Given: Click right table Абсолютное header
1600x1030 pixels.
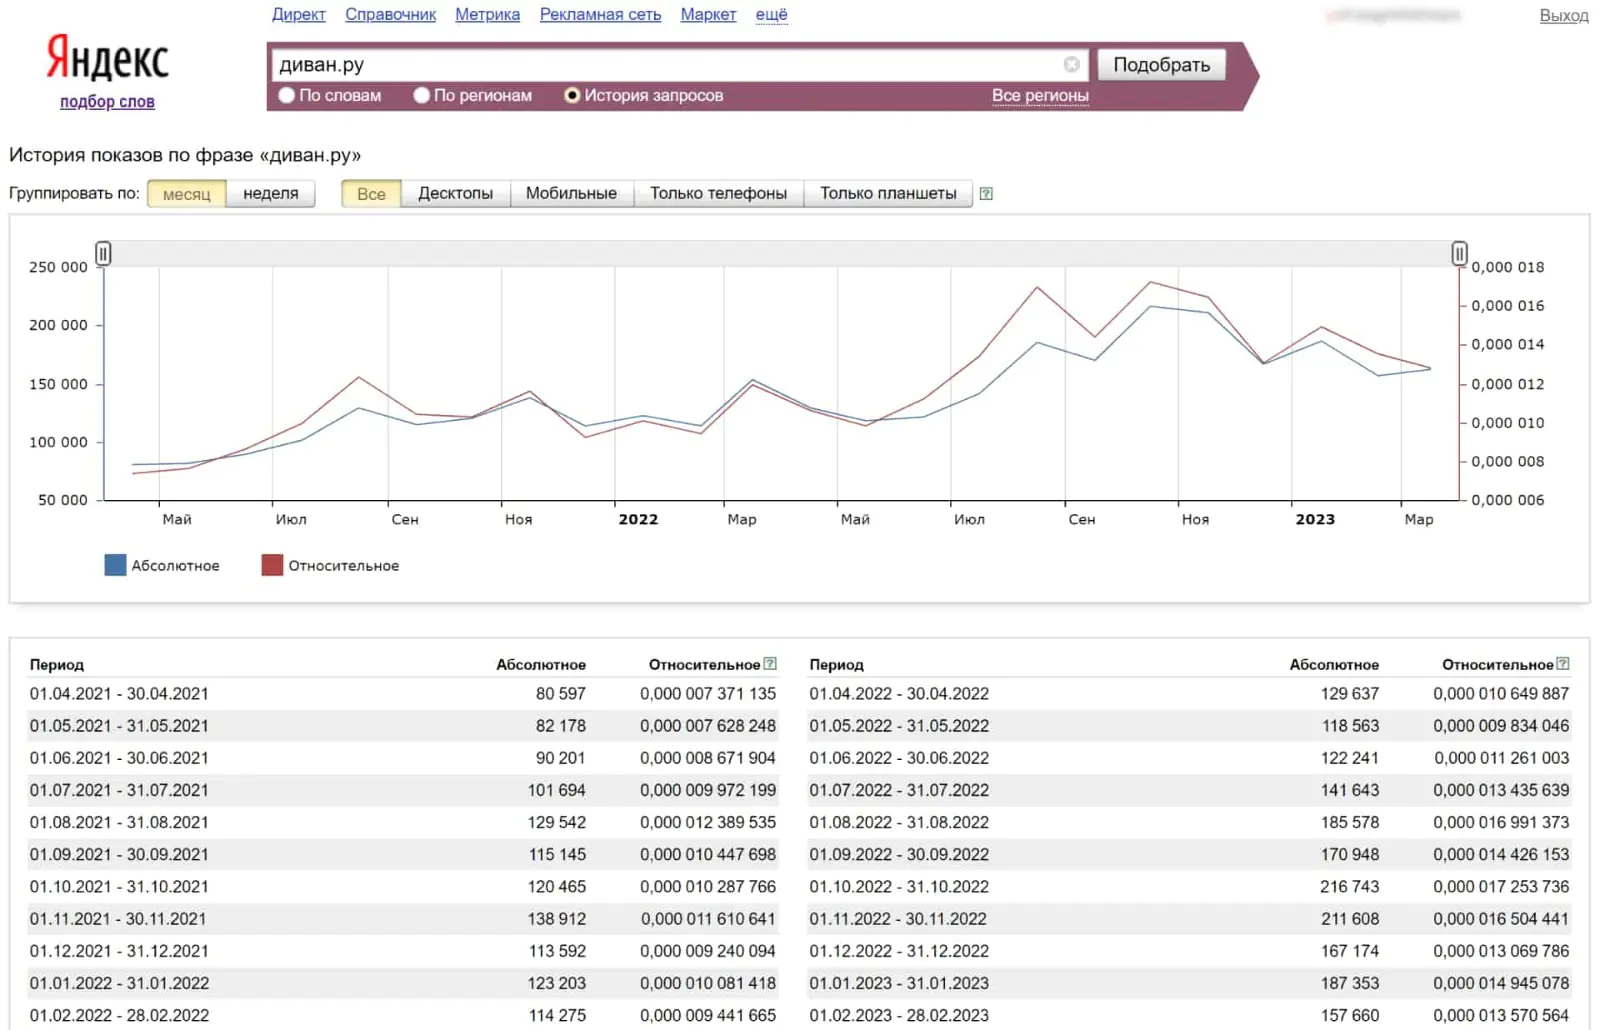Looking at the screenshot, I should (1334, 665).
